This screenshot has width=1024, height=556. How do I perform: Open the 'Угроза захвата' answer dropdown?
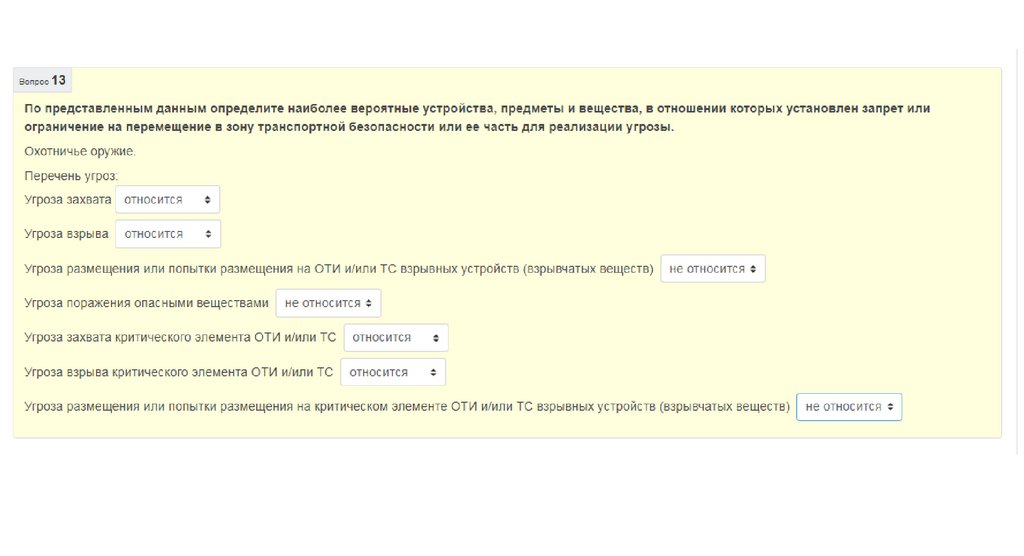tap(166, 200)
